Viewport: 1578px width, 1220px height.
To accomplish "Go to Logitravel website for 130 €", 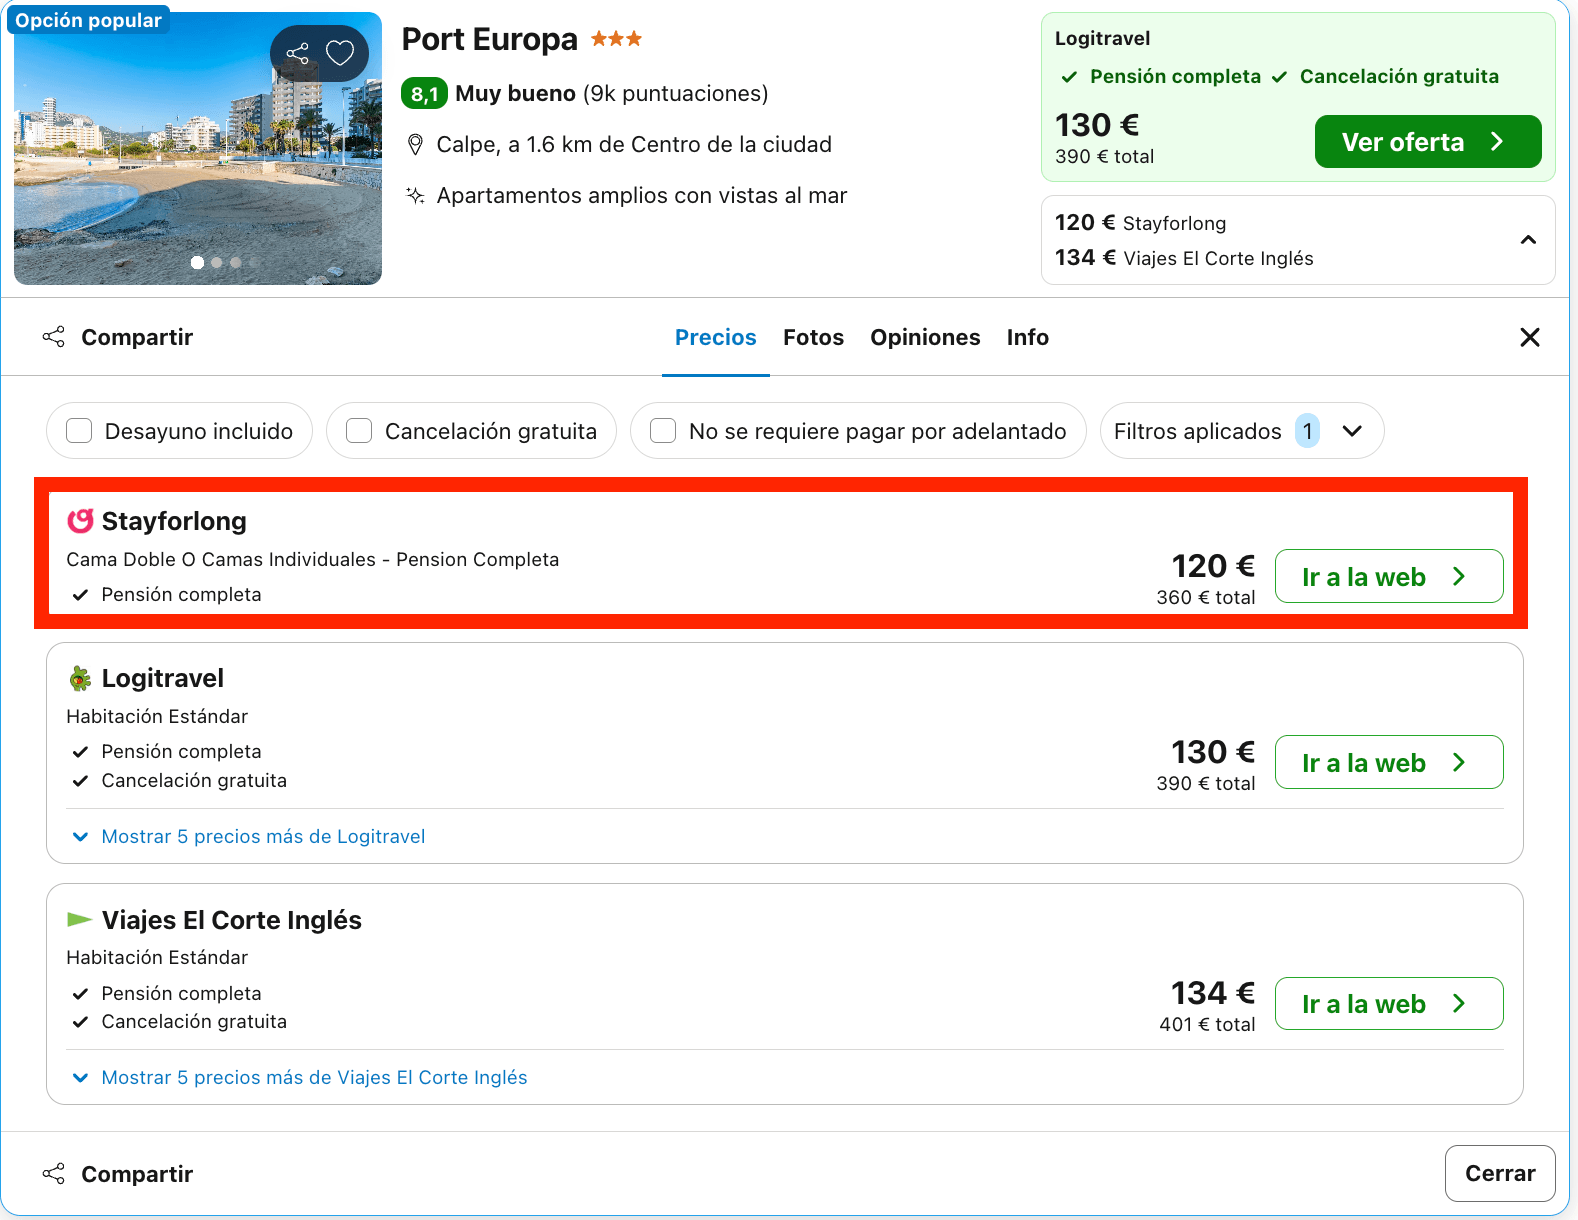I will [x=1388, y=762].
